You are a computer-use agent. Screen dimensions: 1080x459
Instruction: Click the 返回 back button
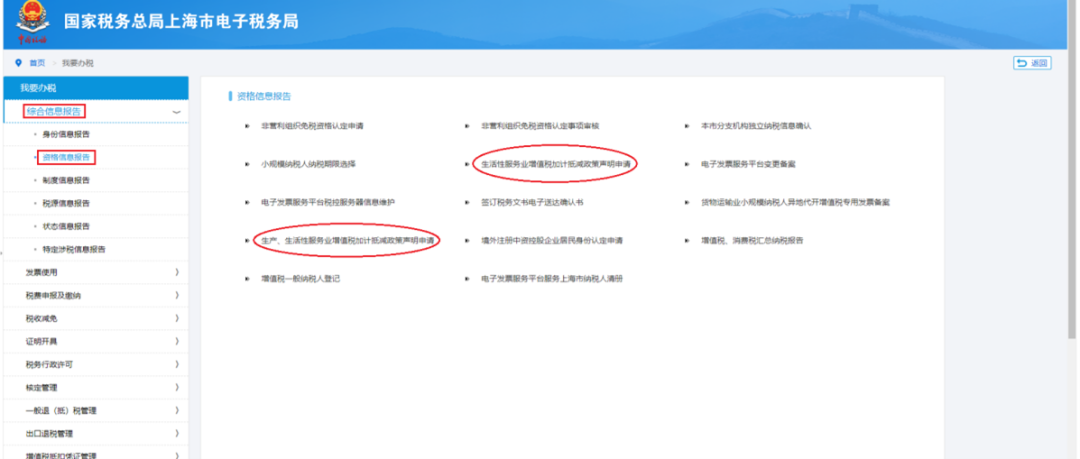click(1032, 63)
